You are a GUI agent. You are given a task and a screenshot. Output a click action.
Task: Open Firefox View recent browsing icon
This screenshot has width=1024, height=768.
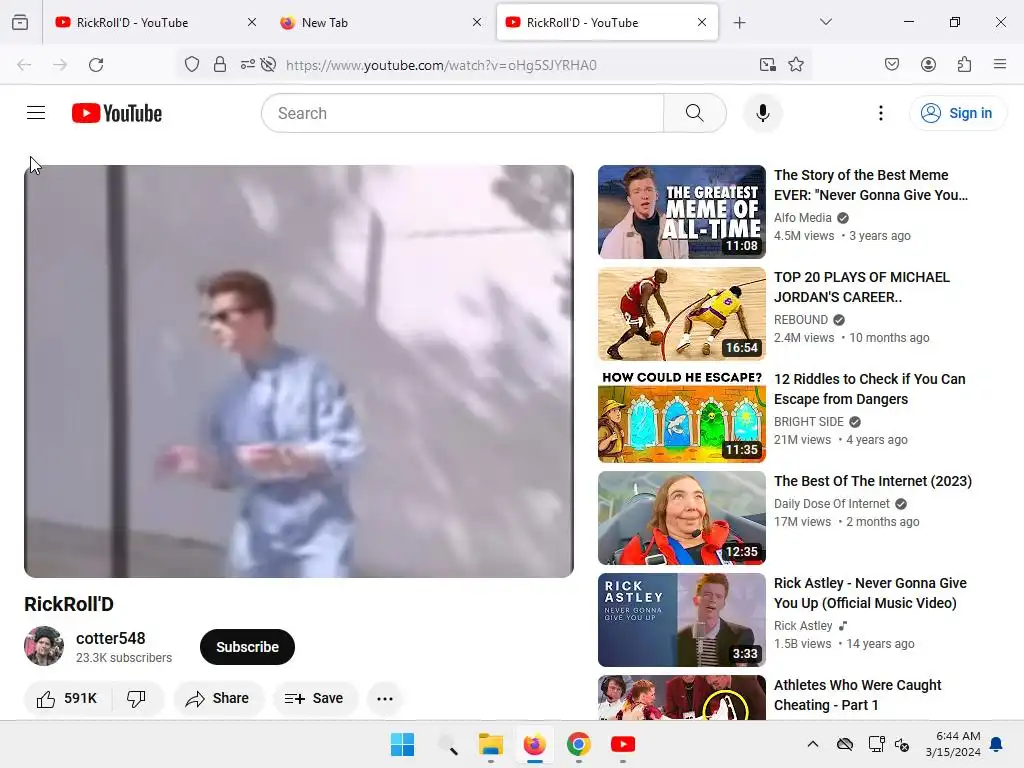(x=20, y=23)
